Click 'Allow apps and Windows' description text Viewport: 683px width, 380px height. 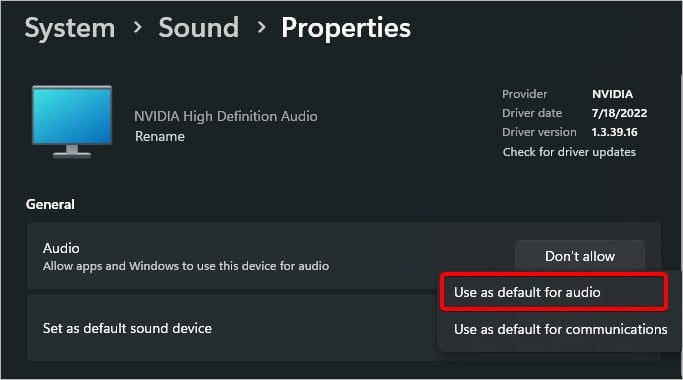(x=186, y=266)
